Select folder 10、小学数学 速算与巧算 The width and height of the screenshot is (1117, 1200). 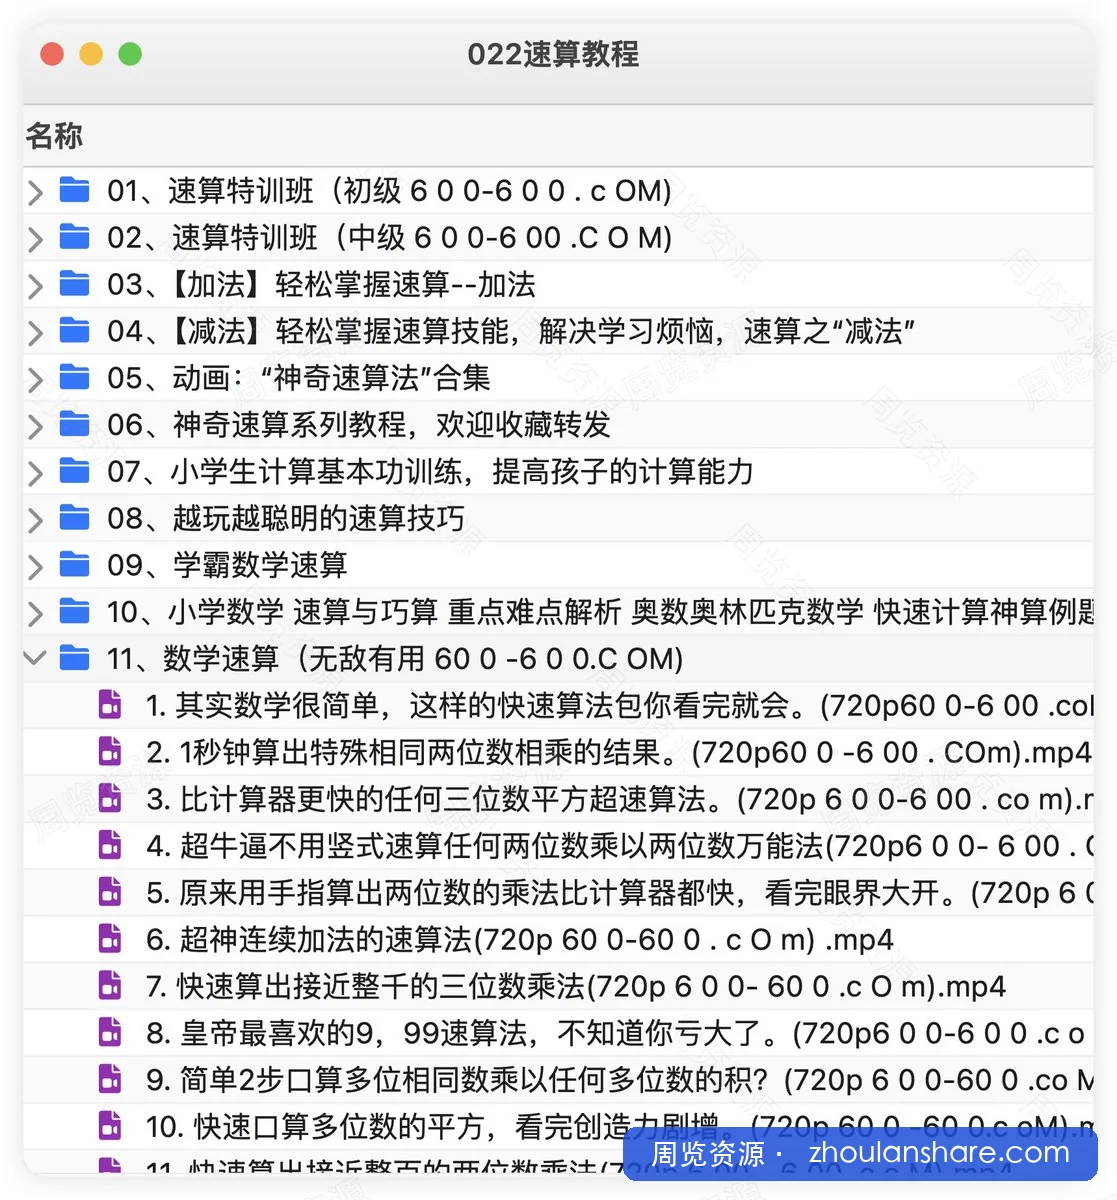click(x=600, y=611)
